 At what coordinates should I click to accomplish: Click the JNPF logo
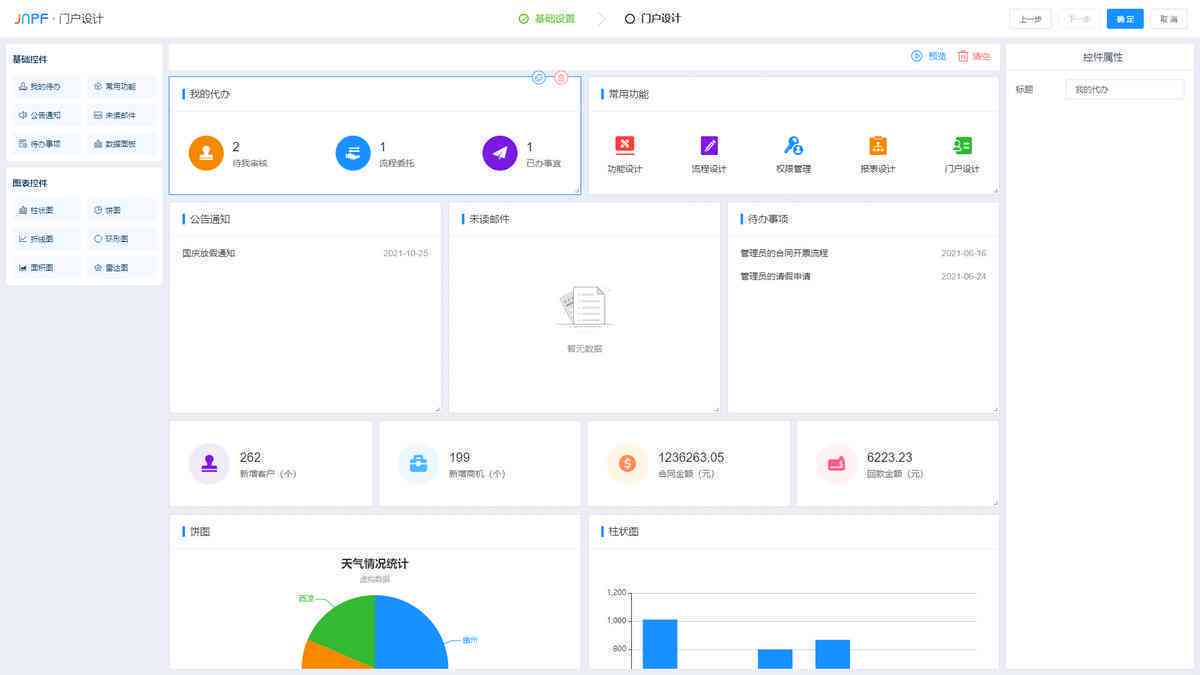pyautogui.click(x=31, y=19)
